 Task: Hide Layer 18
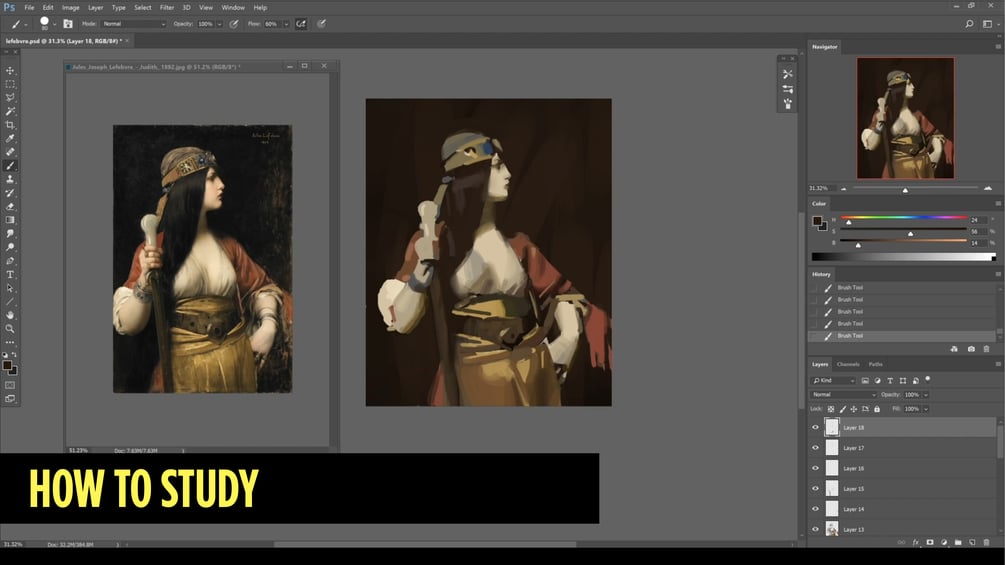coord(815,427)
